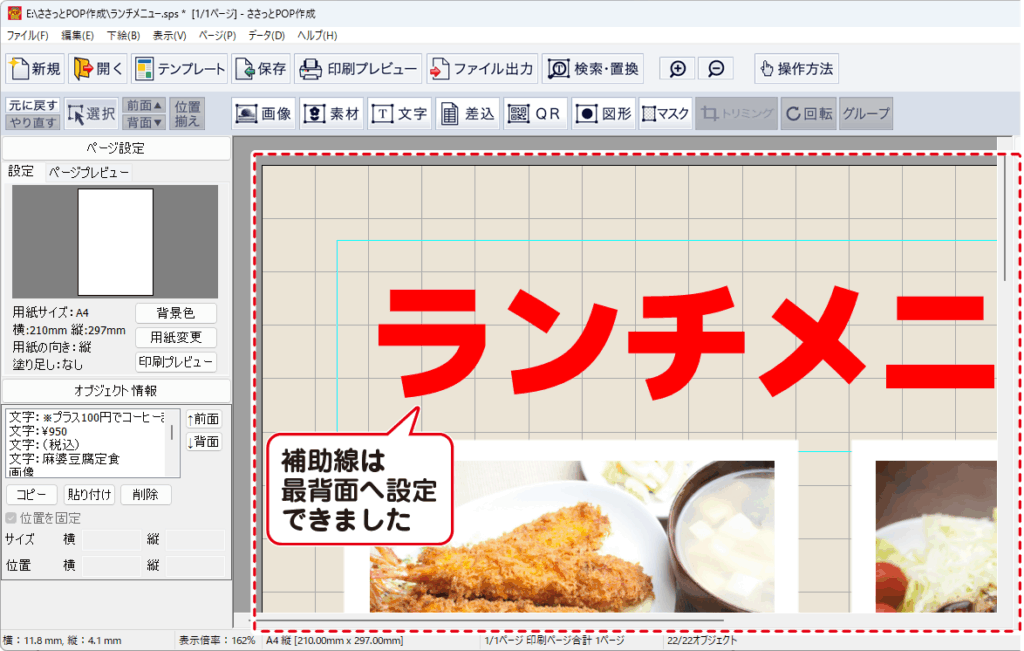Add a 図形 shape object
Screen dimensions: 1024x651
pyautogui.click(x=604, y=114)
